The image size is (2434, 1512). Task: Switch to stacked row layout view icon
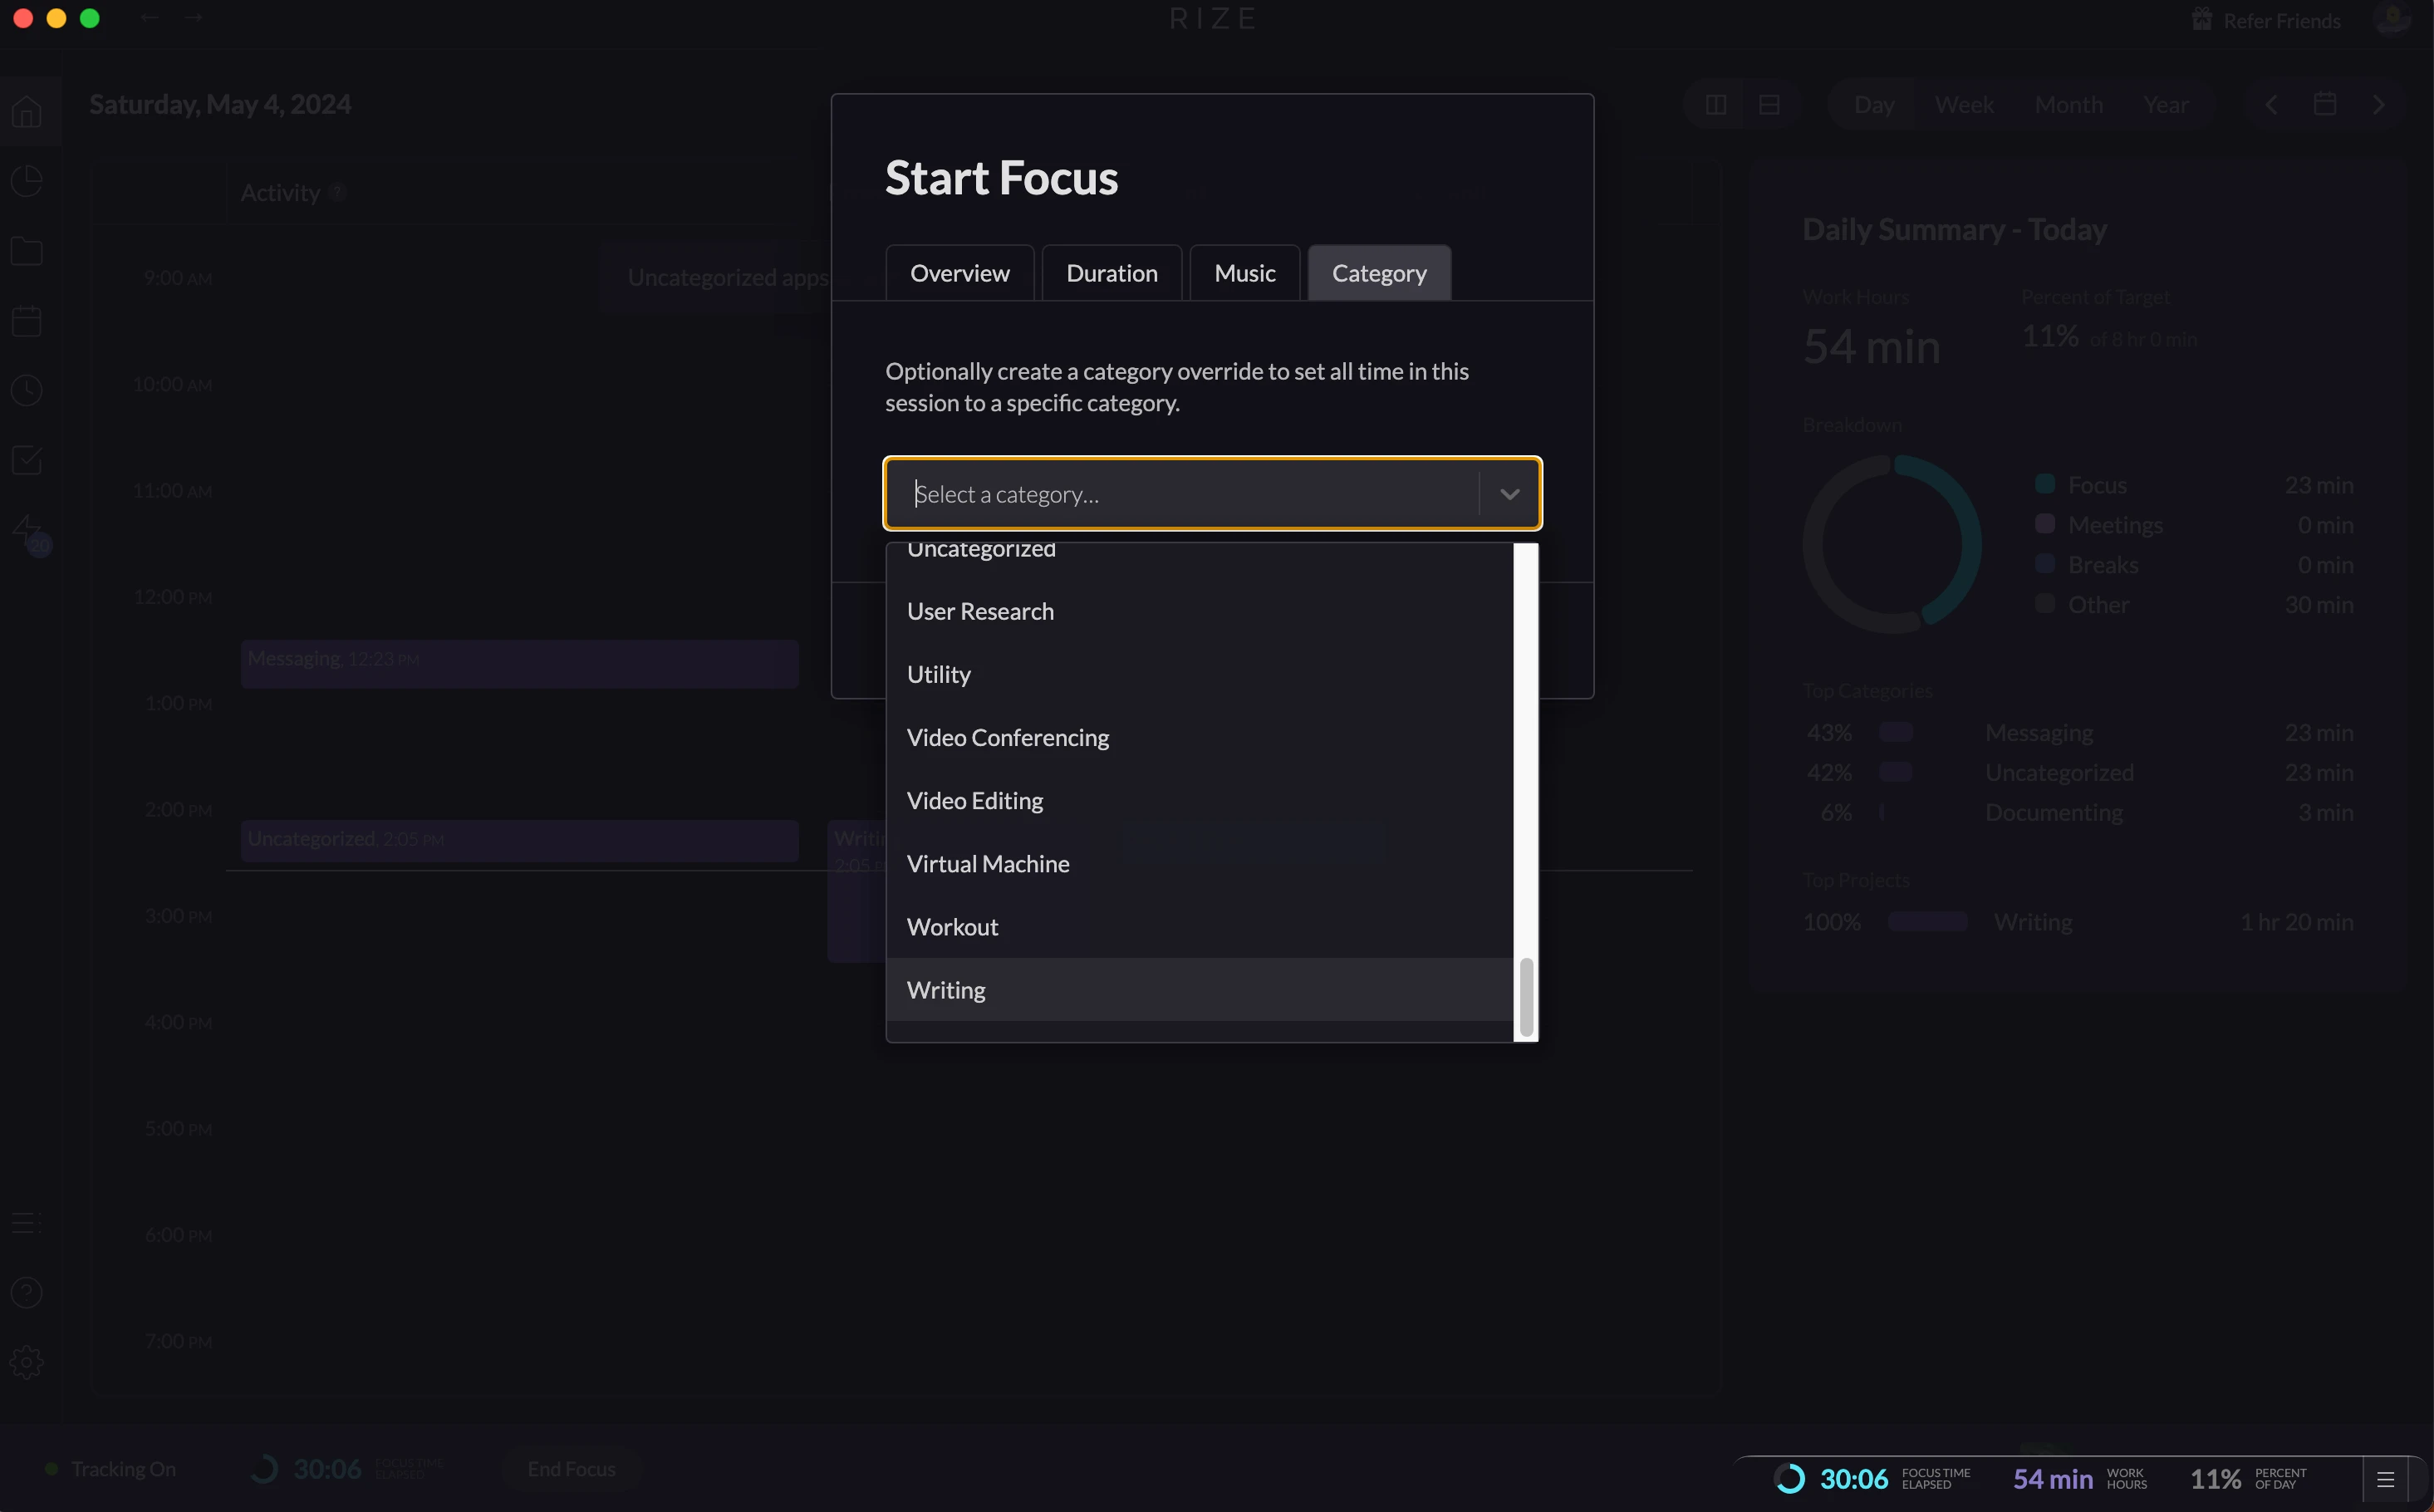click(x=1769, y=105)
